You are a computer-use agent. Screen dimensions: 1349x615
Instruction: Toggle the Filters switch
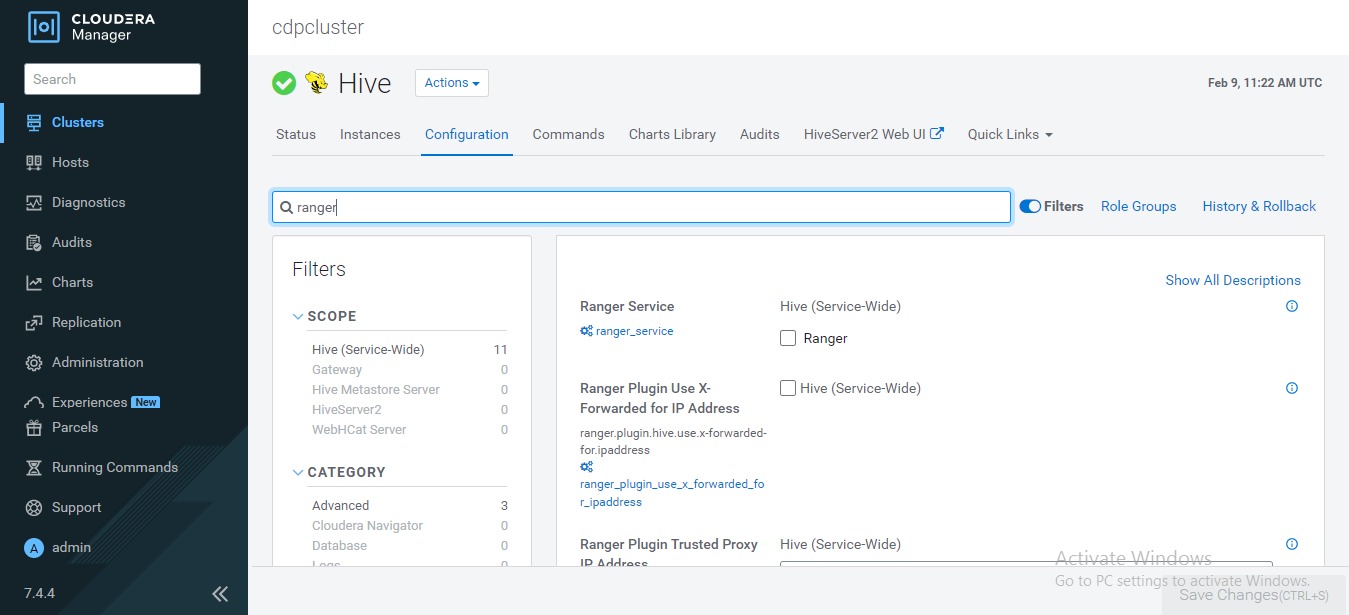1030,206
